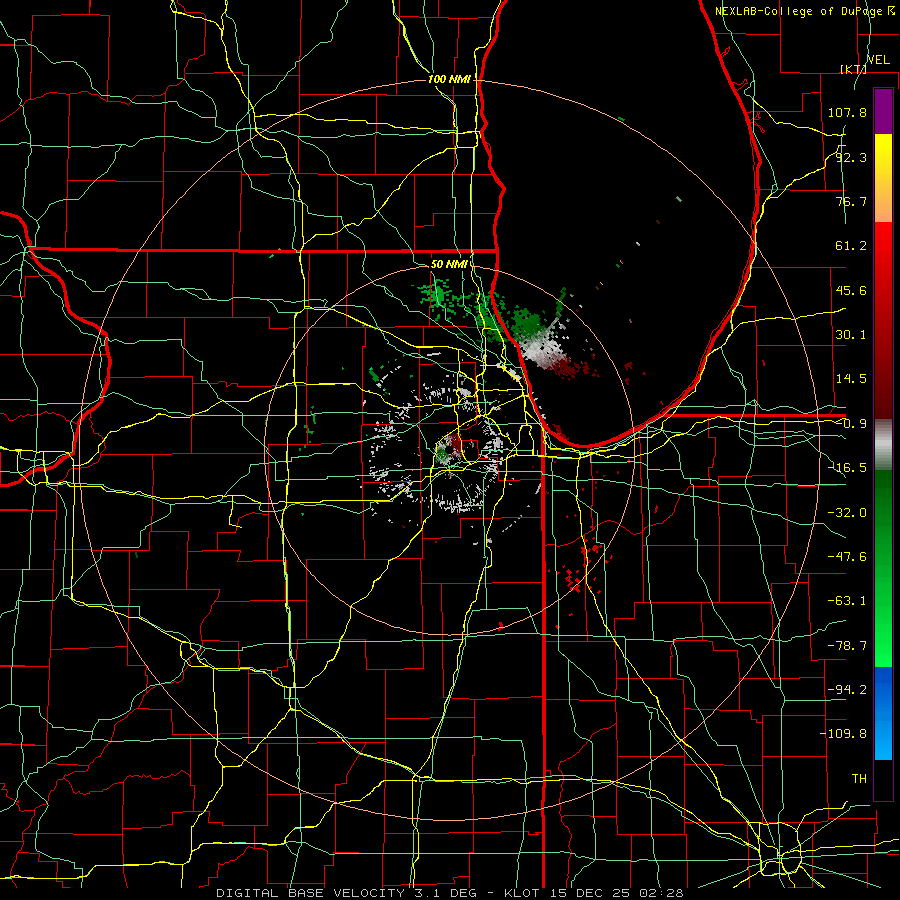Select the 30.1 velocity scale label
The height and width of the screenshot is (900, 900).
coord(851,335)
